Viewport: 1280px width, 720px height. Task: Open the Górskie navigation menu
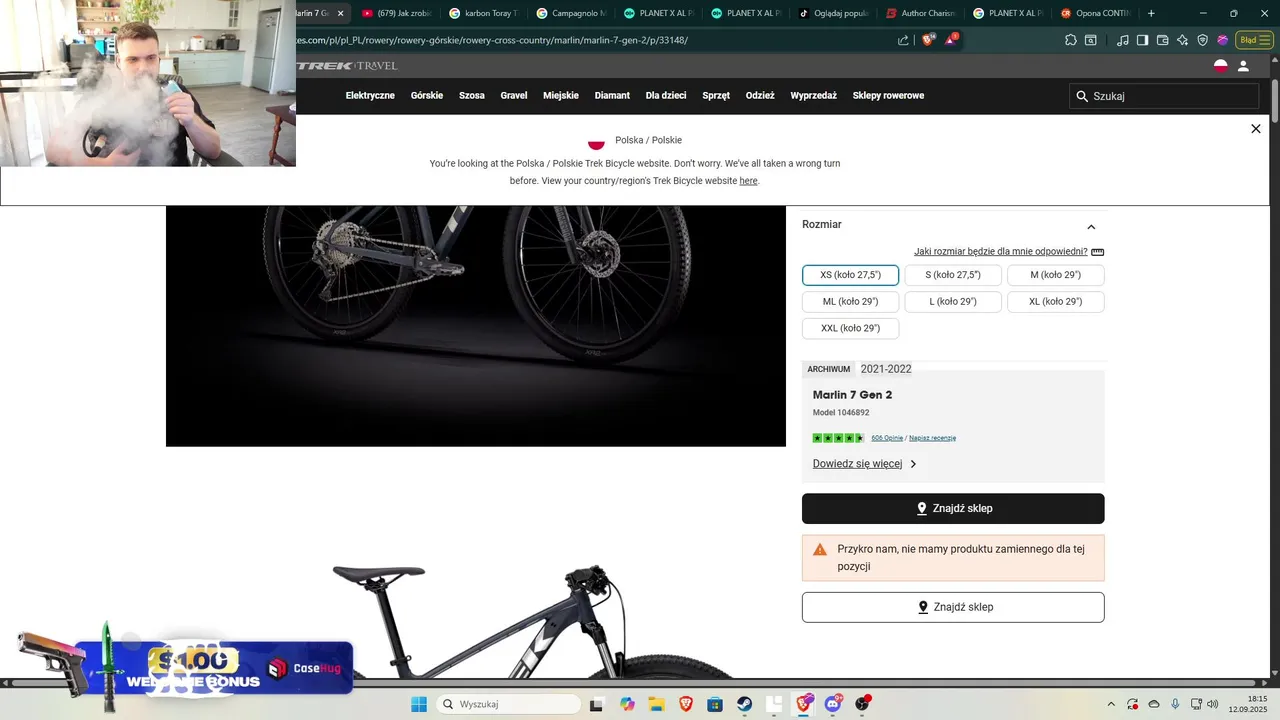point(427,96)
